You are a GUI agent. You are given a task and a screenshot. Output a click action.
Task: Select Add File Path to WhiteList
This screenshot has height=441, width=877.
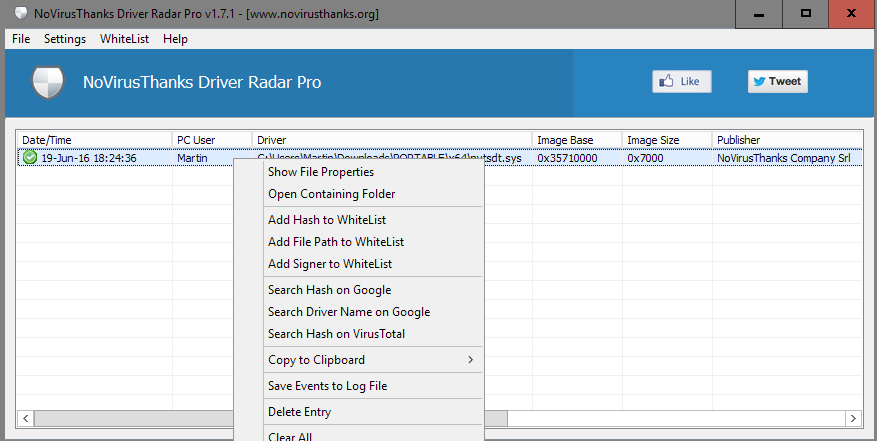coord(359,242)
